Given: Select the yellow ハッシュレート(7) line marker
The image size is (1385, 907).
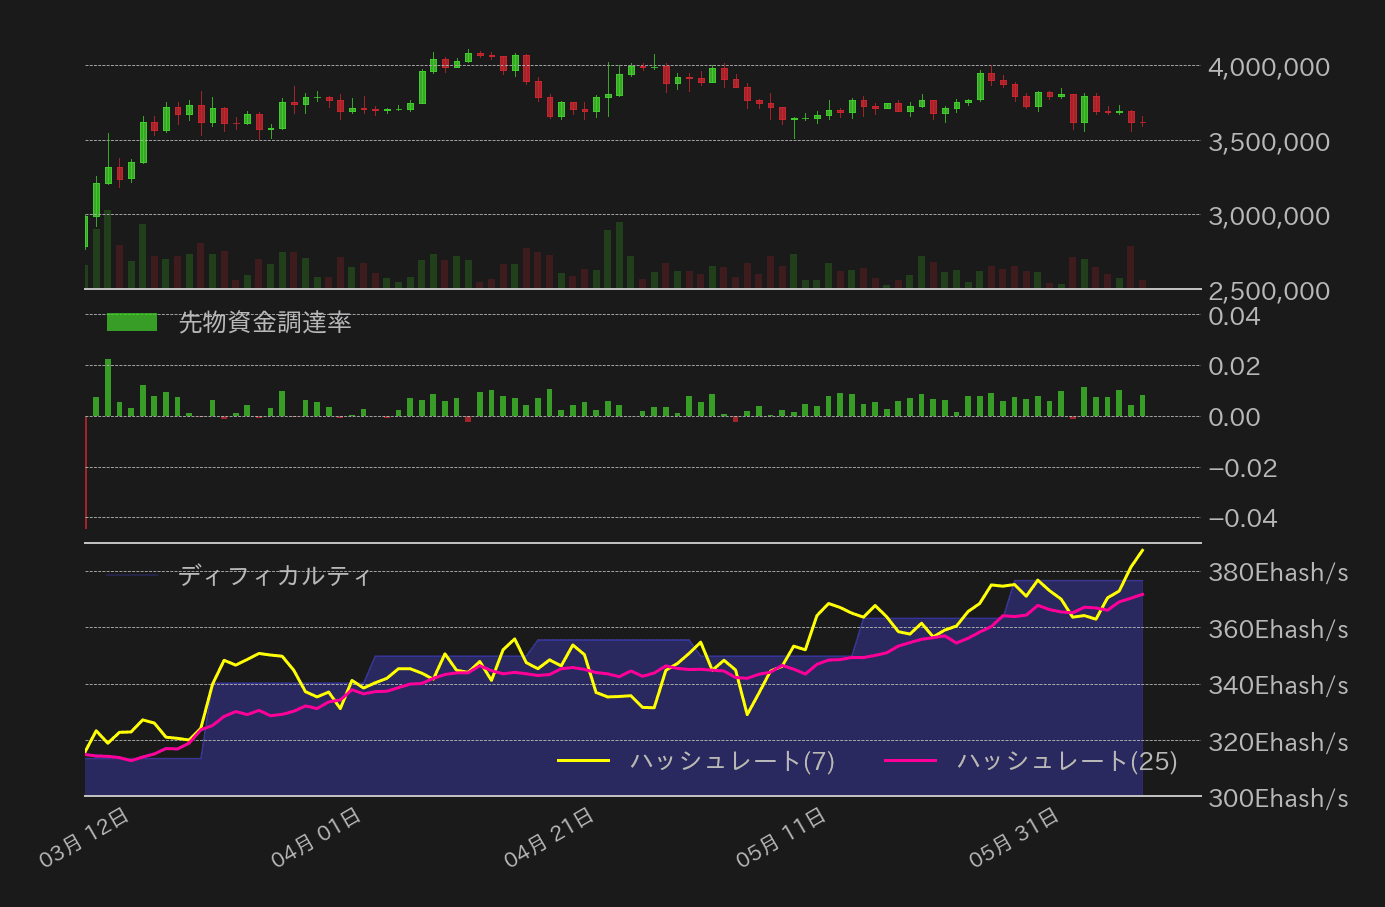Looking at the screenshot, I should [x=585, y=761].
